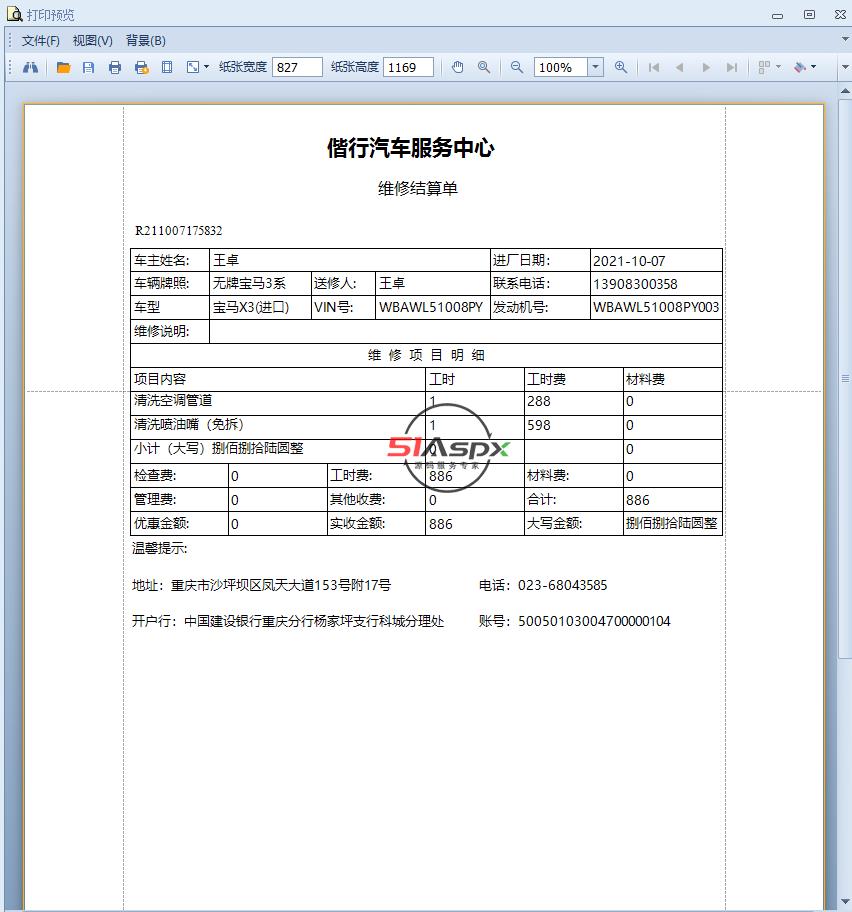Go to the next page
Image resolution: width=852 pixels, height=912 pixels.
tap(706, 67)
